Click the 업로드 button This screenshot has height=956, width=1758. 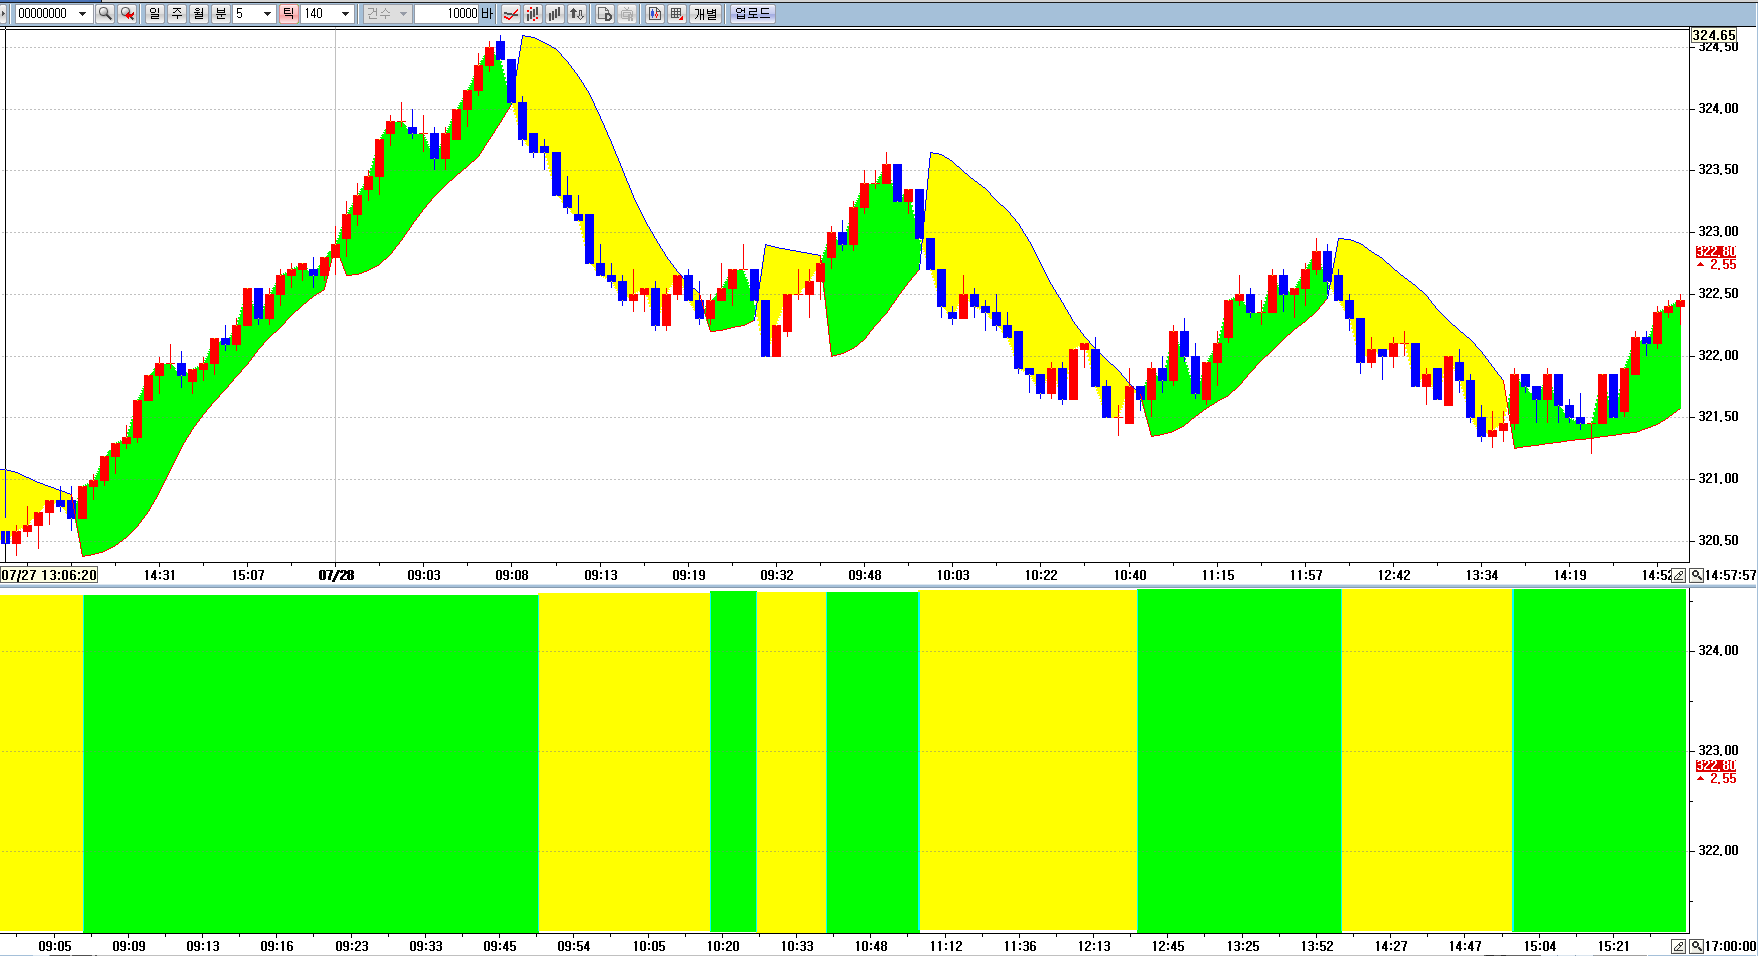point(752,13)
